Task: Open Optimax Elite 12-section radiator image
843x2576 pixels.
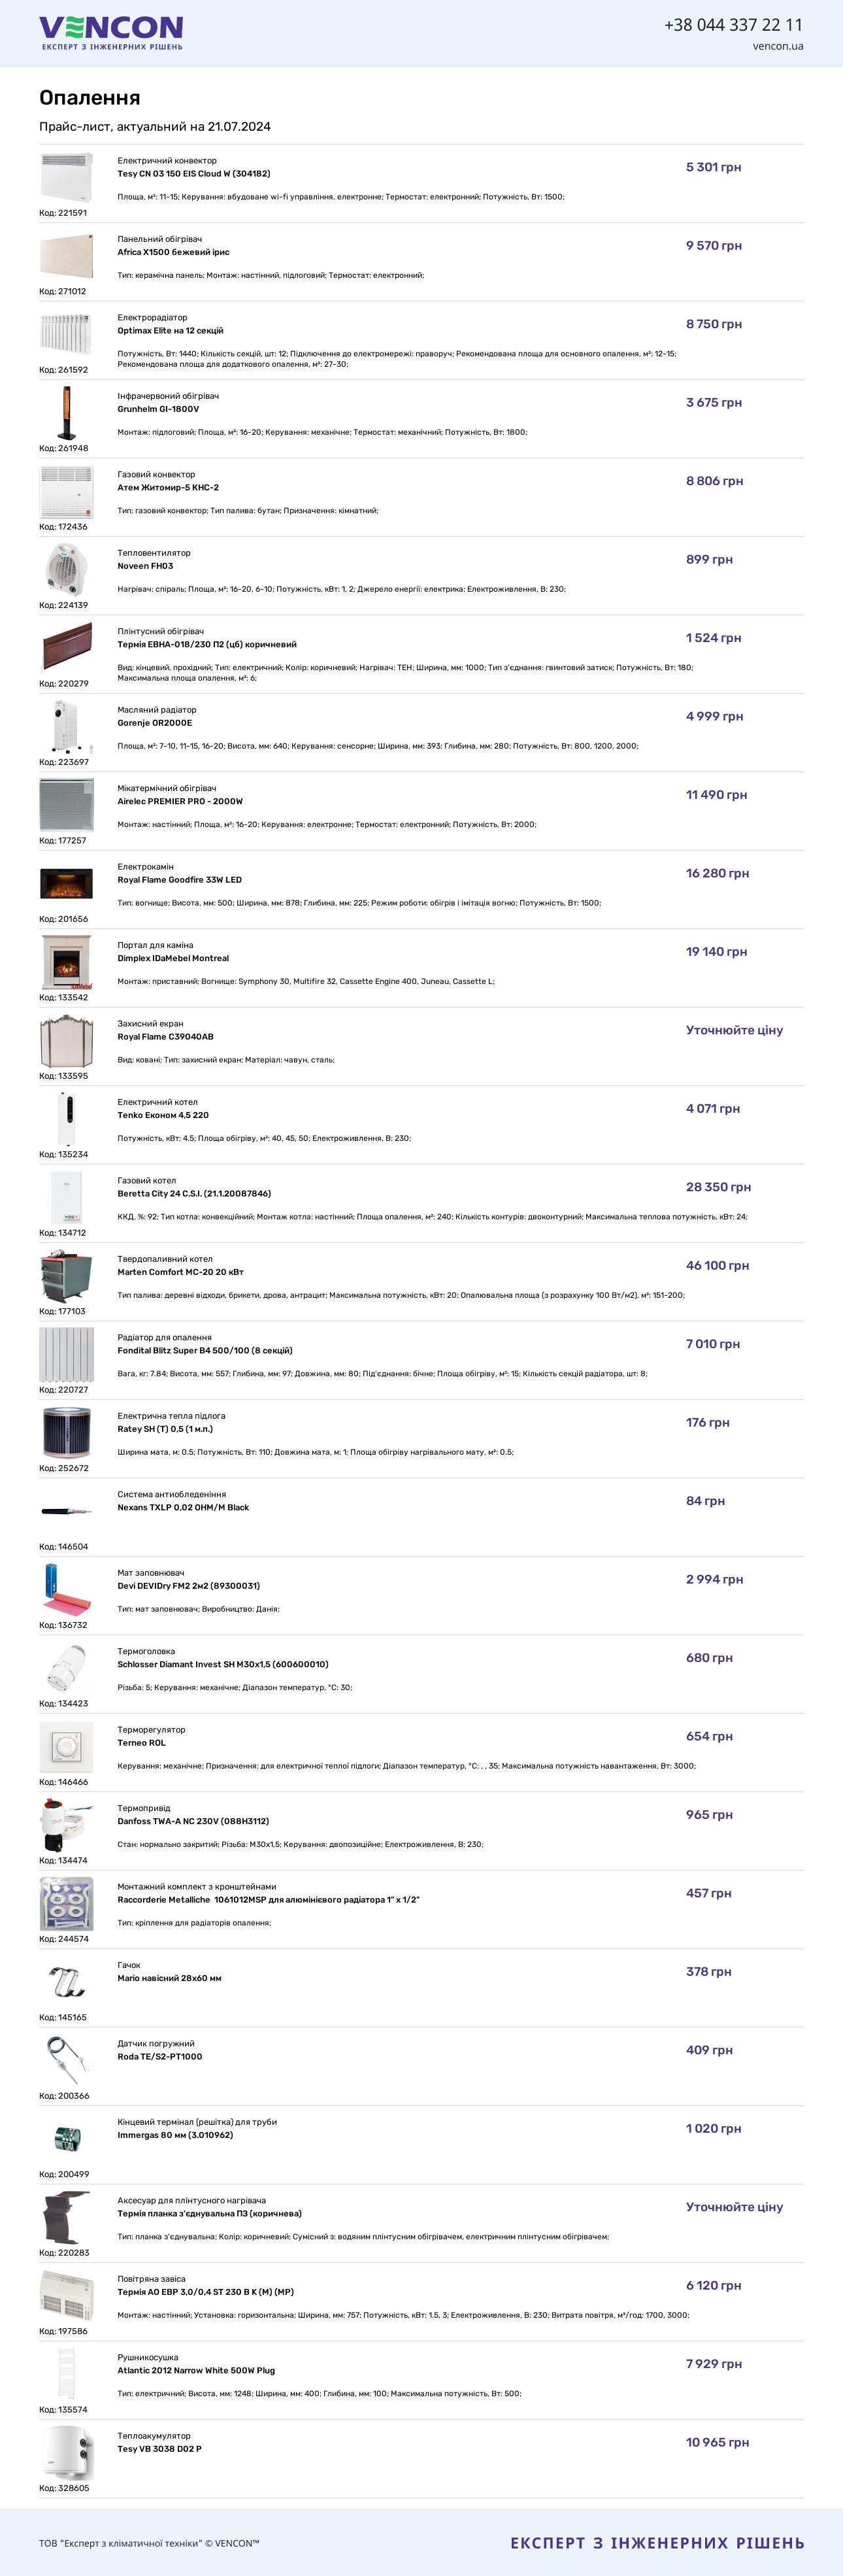Action: click(66, 335)
